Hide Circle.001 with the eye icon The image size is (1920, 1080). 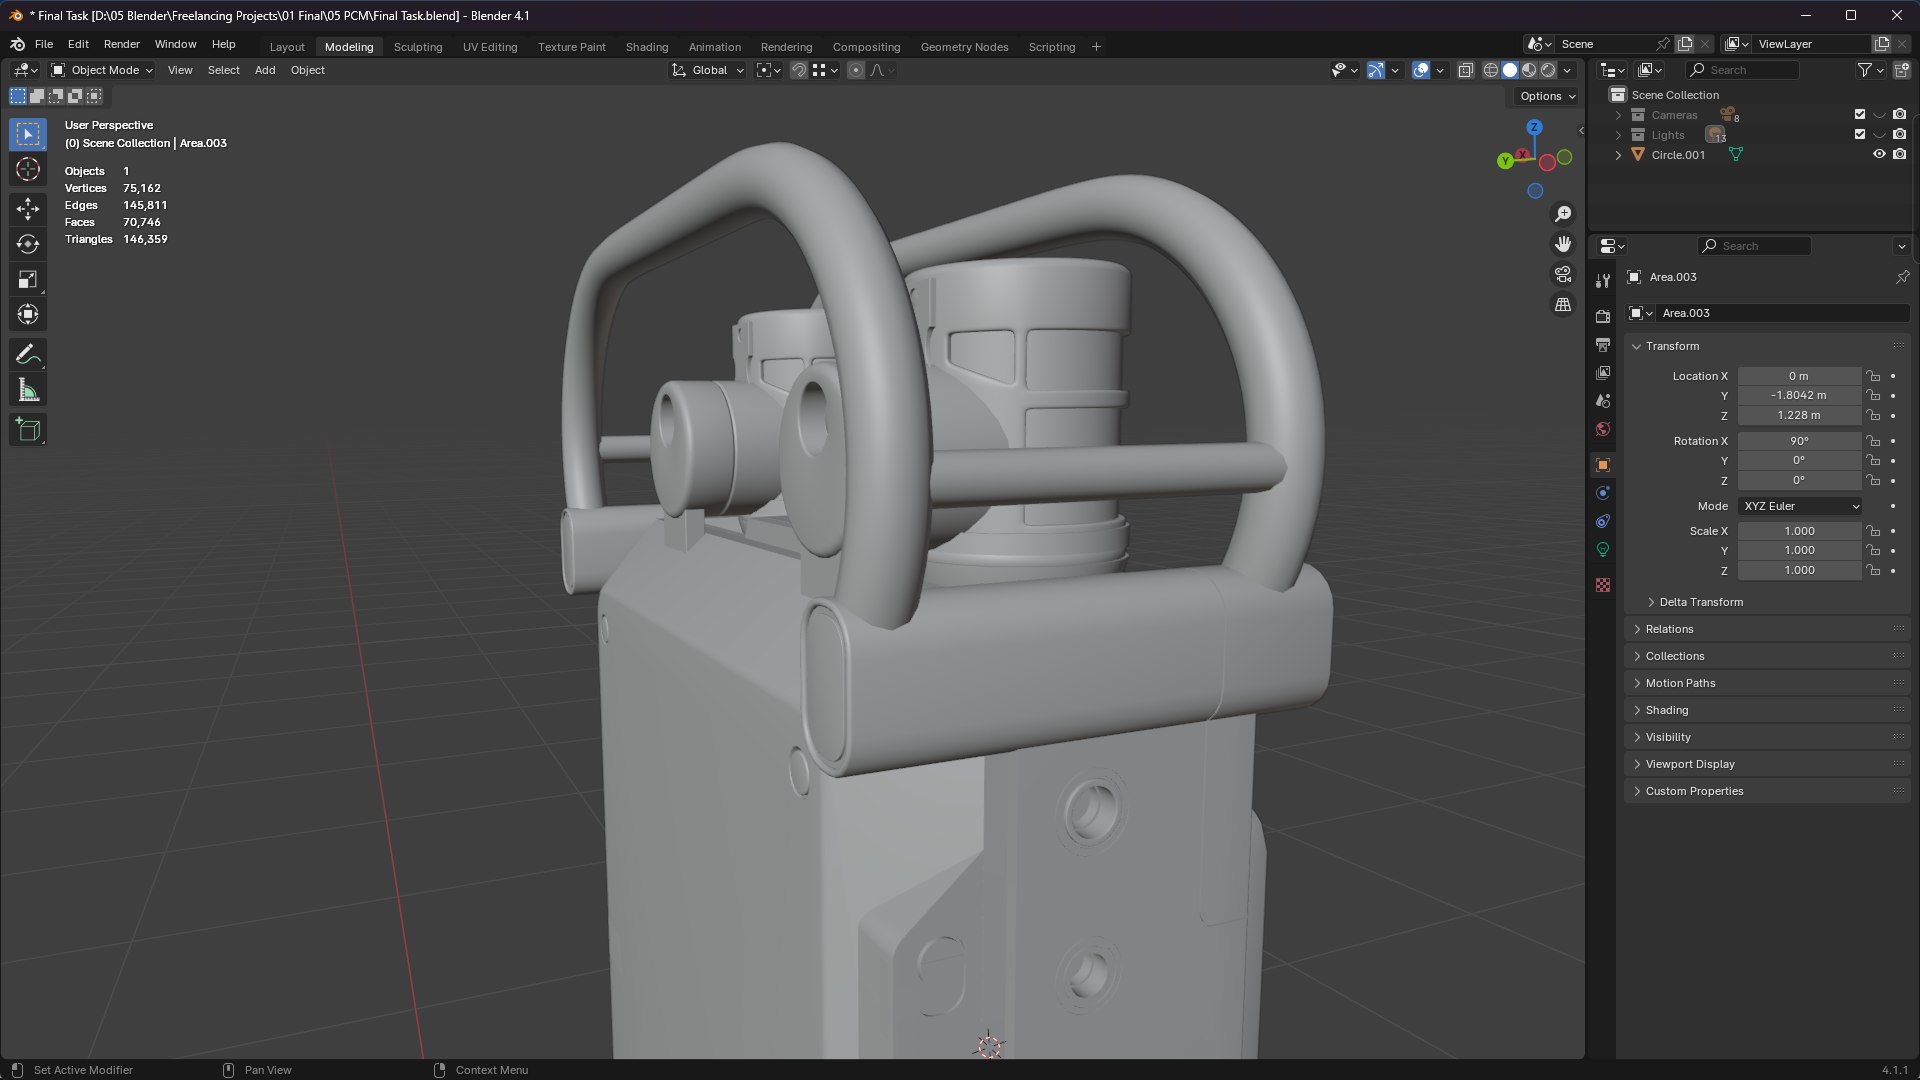coord(1879,155)
